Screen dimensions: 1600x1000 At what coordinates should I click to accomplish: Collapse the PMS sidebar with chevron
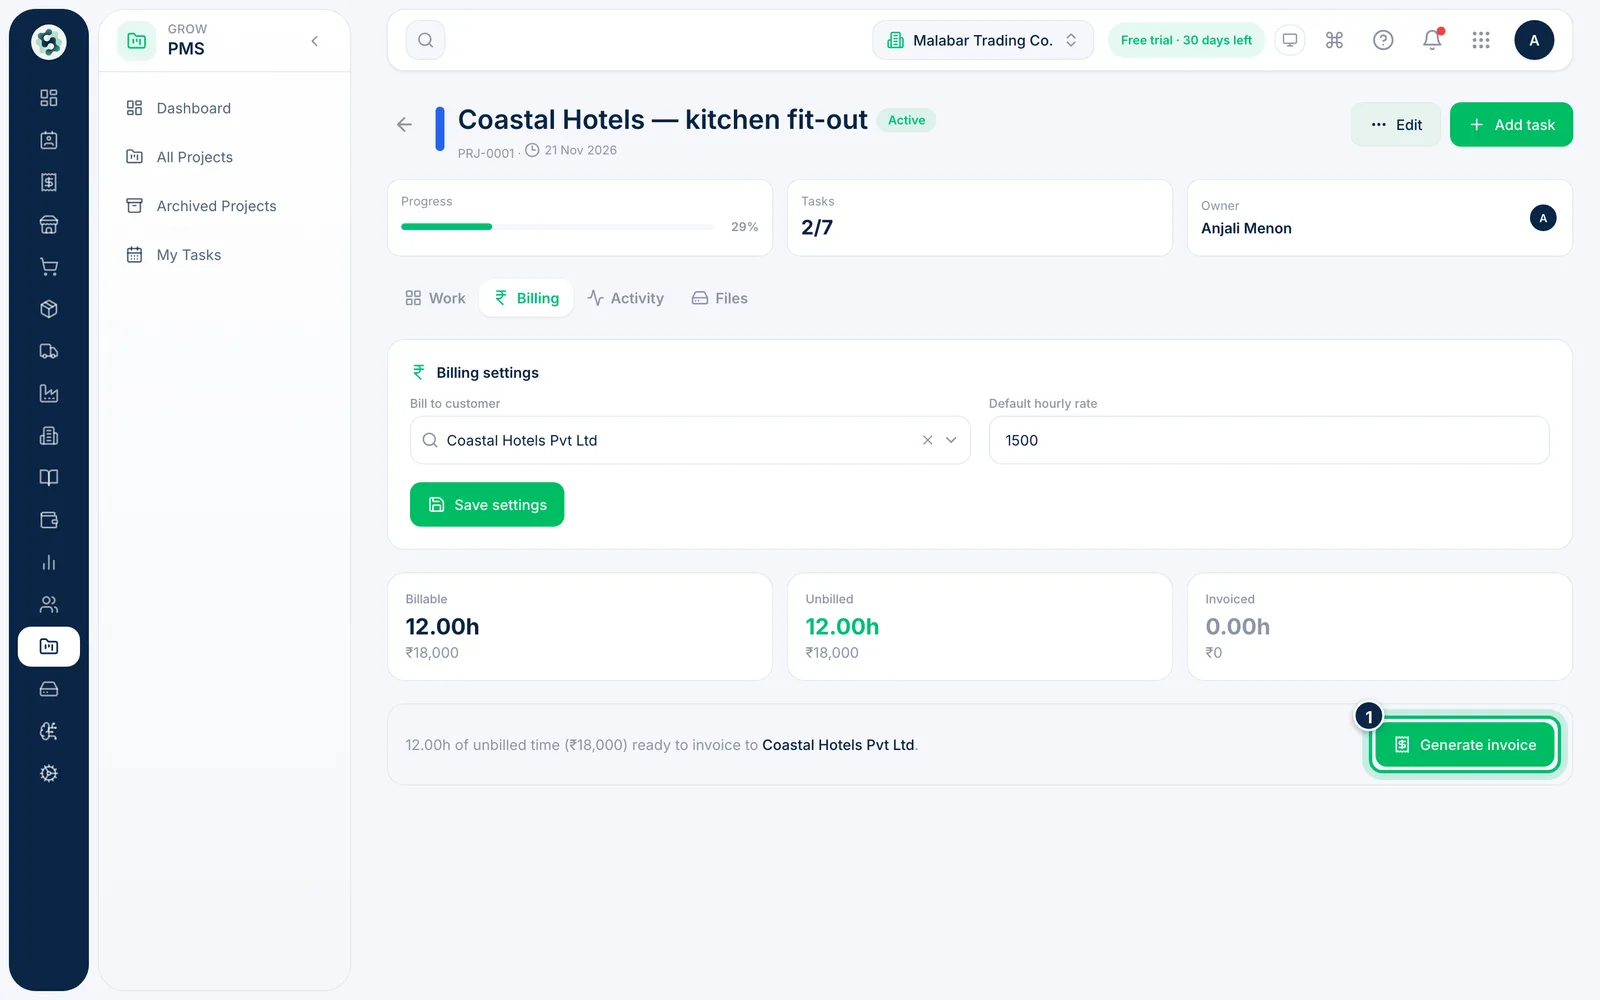point(315,41)
